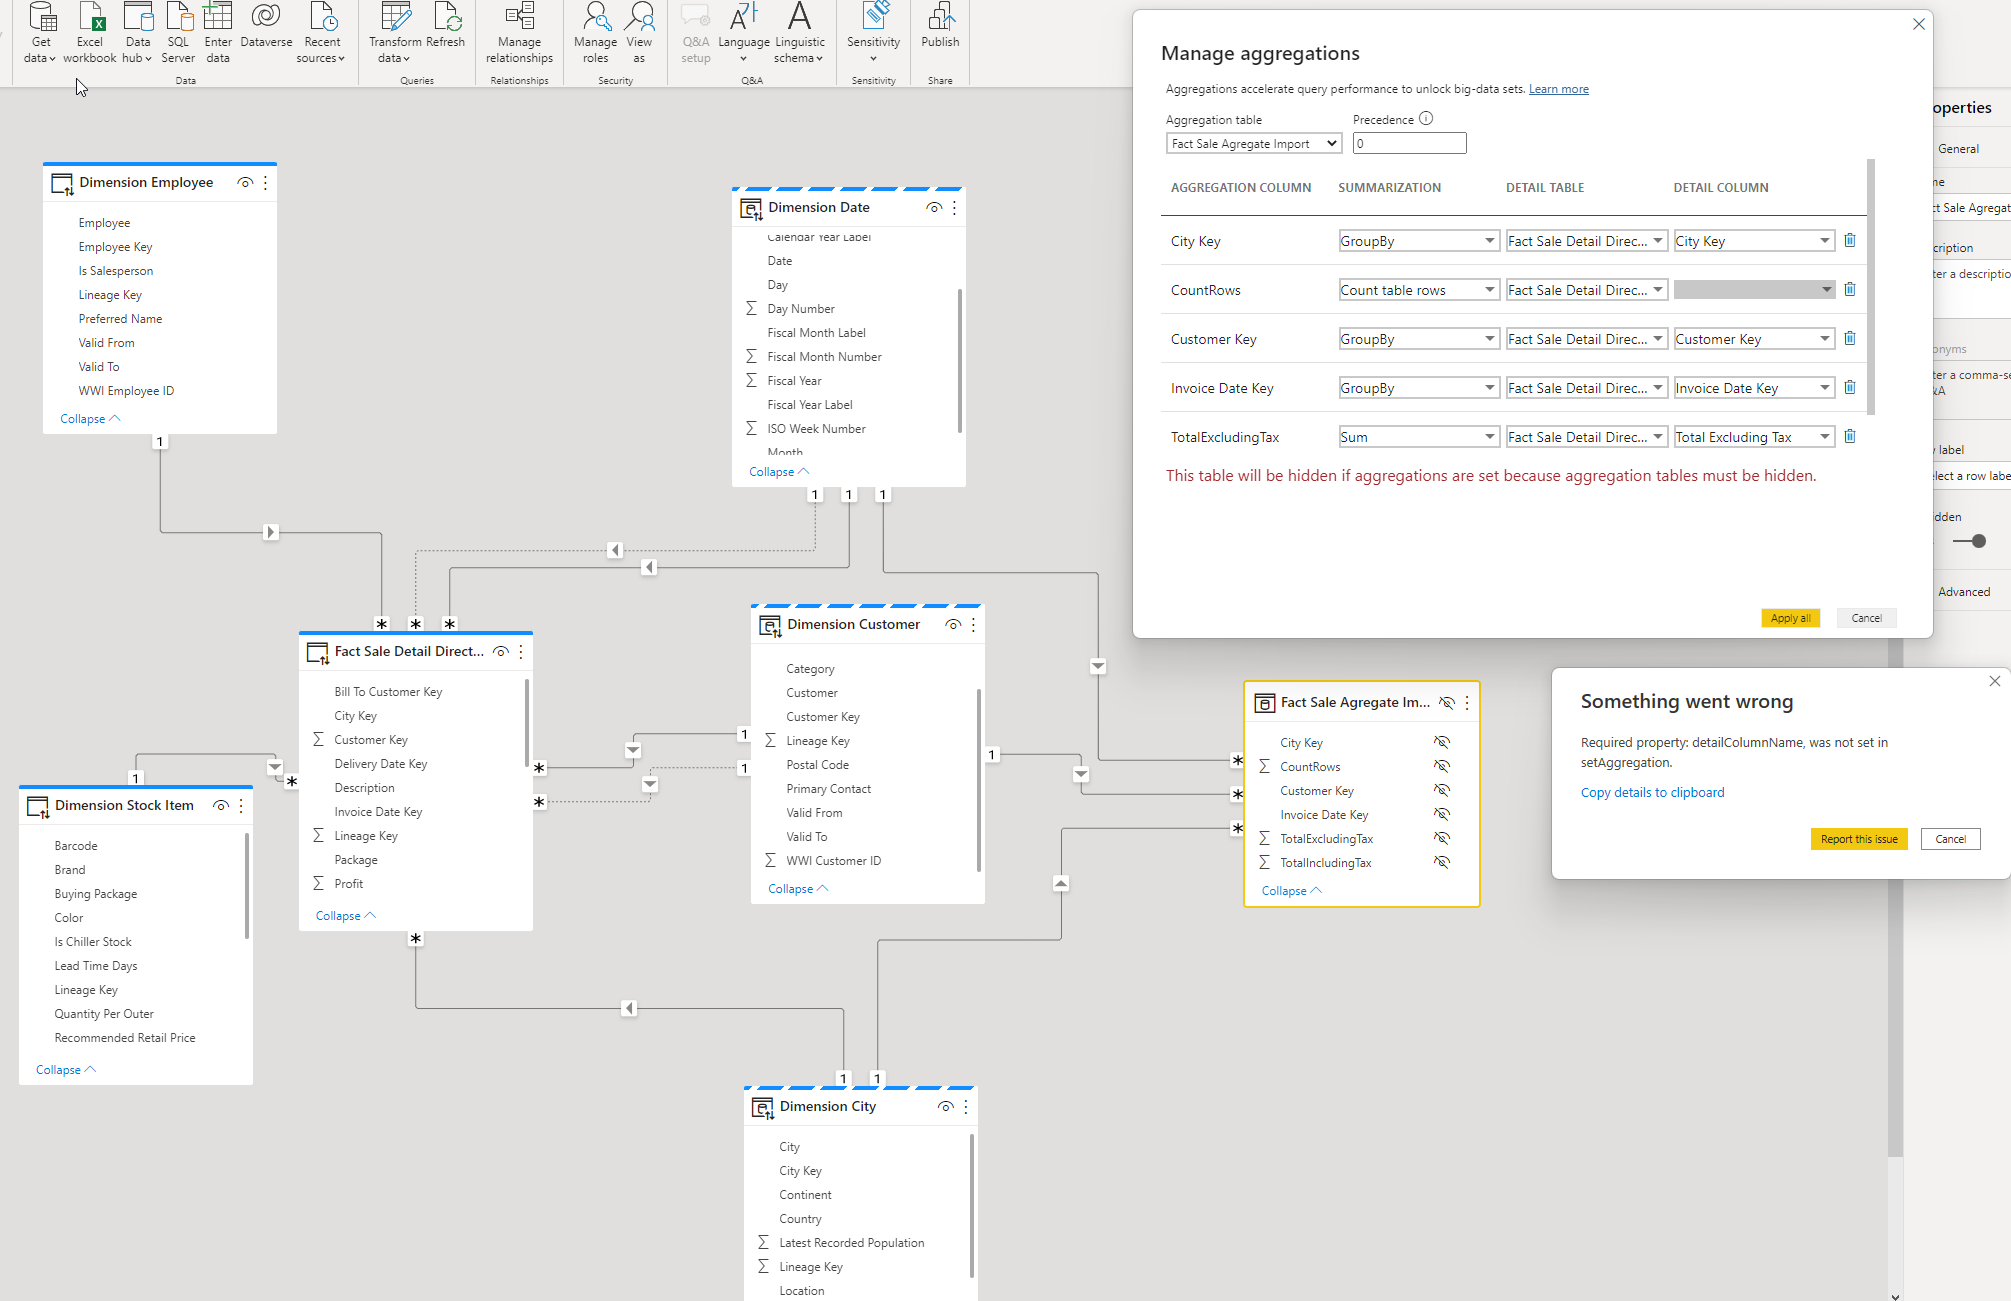Unhide TotalIncludingTax in aggregate table
This screenshot has height=1301, width=2011.
[1441, 862]
